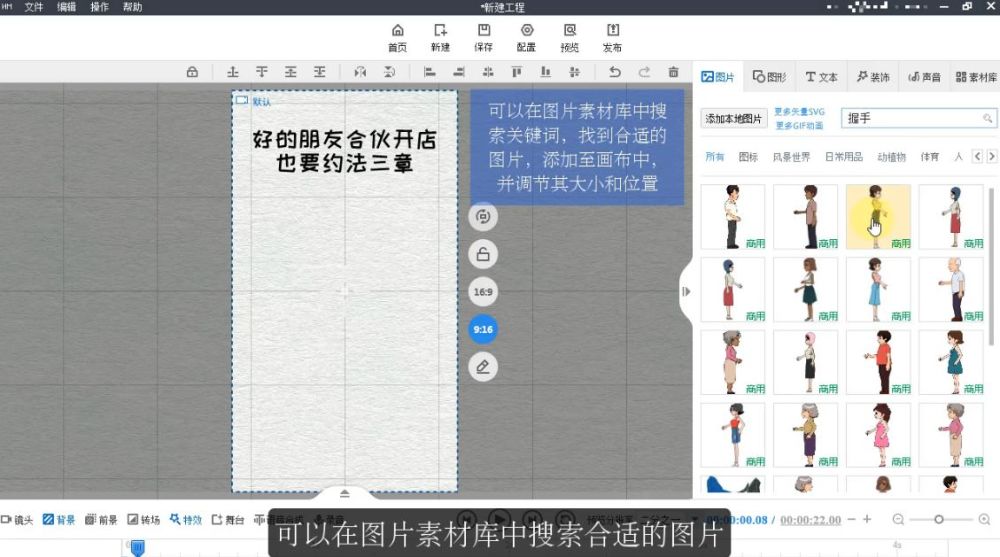Click the flip horizontal icon
This screenshot has width=1000, height=557.
360,72
